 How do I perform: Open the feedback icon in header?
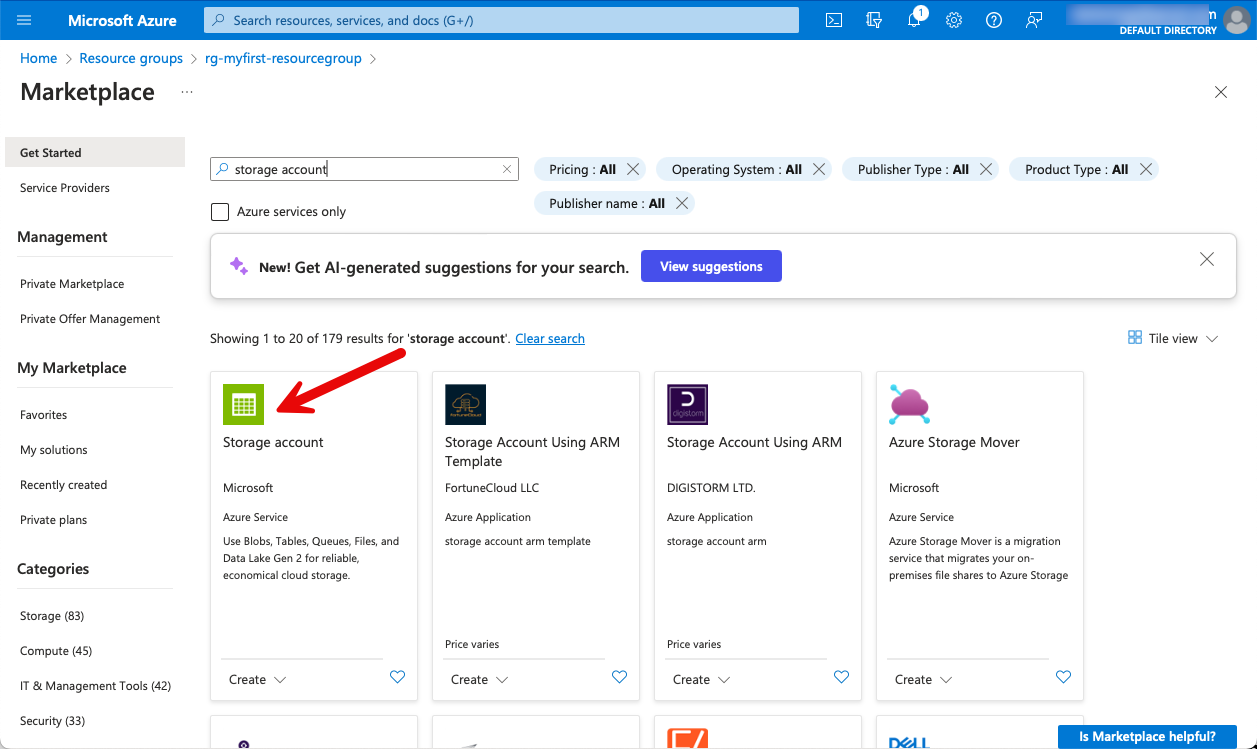point(1034,20)
